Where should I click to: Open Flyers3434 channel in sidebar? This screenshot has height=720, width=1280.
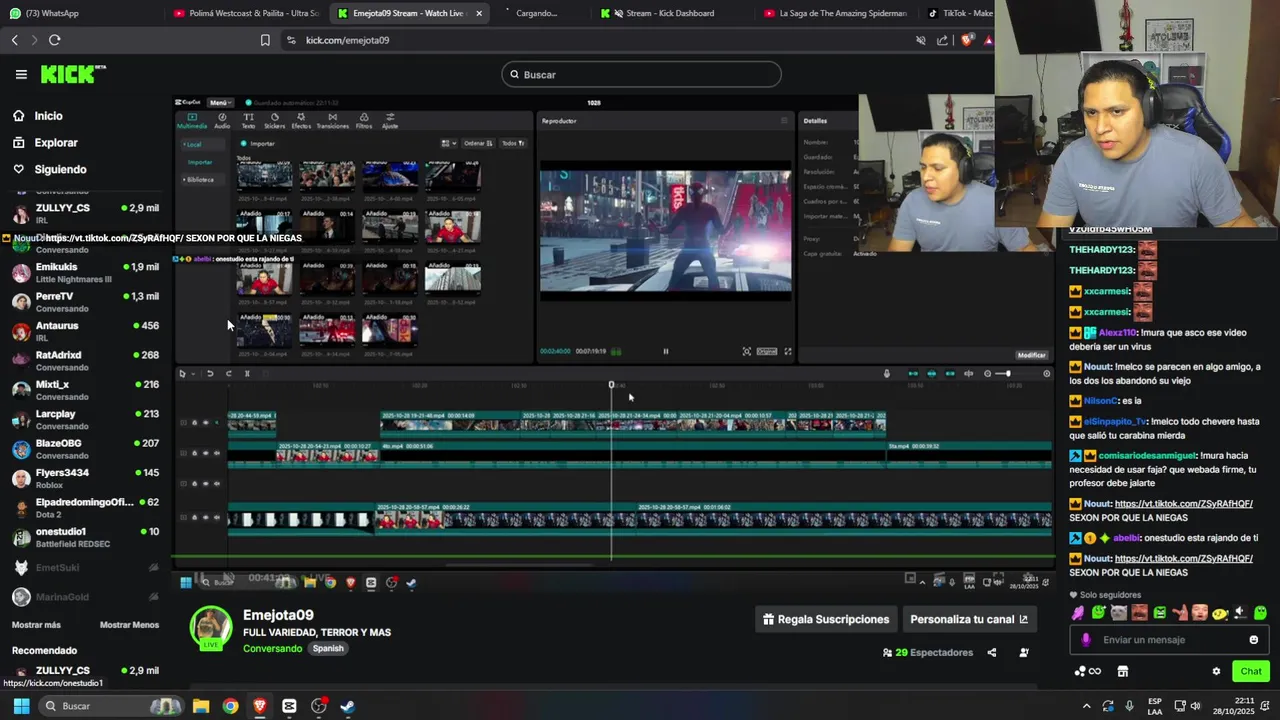pos(85,478)
